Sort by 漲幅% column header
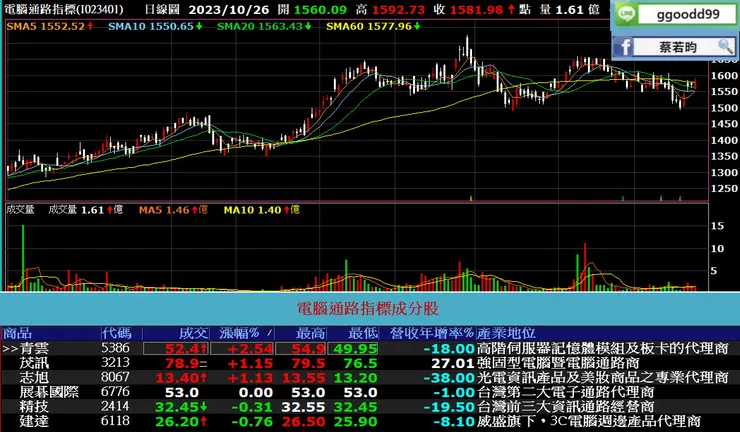The height and width of the screenshot is (432, 740). 239,333
